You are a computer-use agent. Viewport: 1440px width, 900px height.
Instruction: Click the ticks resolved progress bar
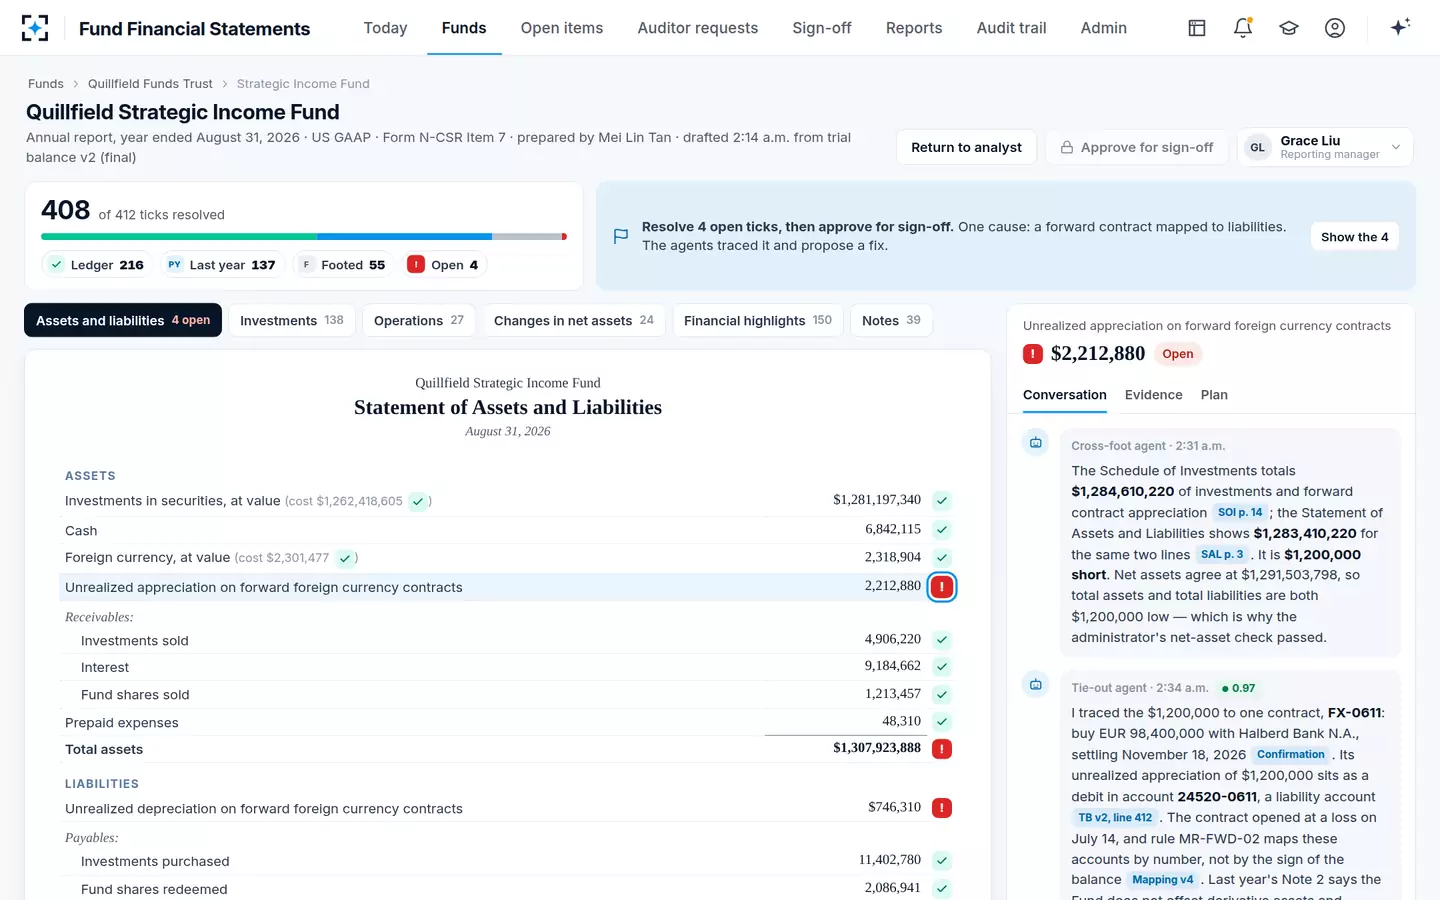[304, 237]
